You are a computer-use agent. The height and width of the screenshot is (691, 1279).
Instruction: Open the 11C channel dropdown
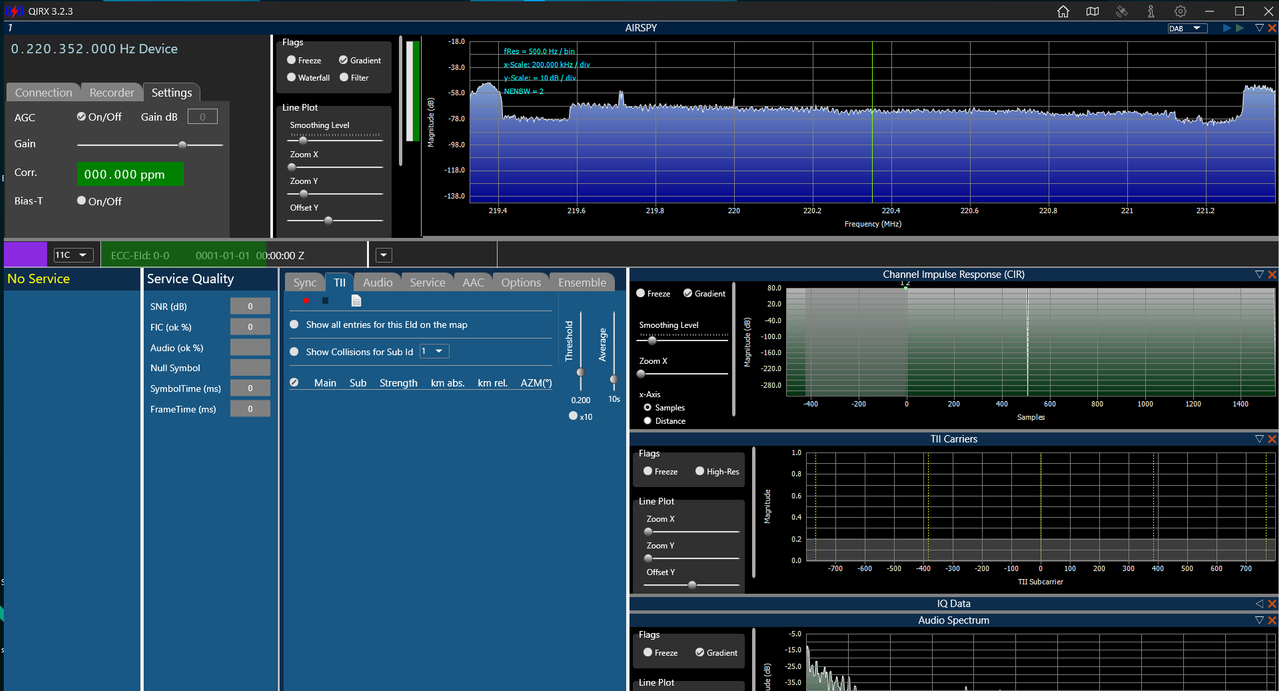74,255
